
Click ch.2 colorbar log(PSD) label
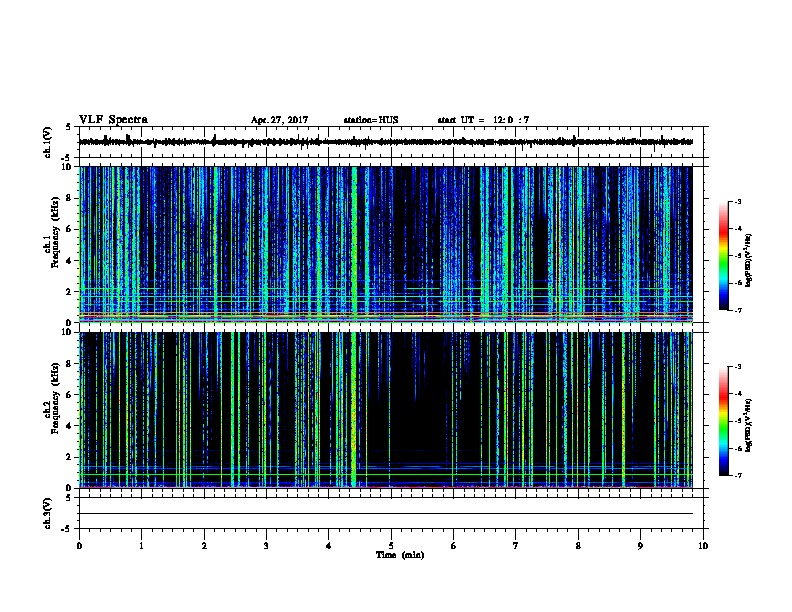pos(749,425)
